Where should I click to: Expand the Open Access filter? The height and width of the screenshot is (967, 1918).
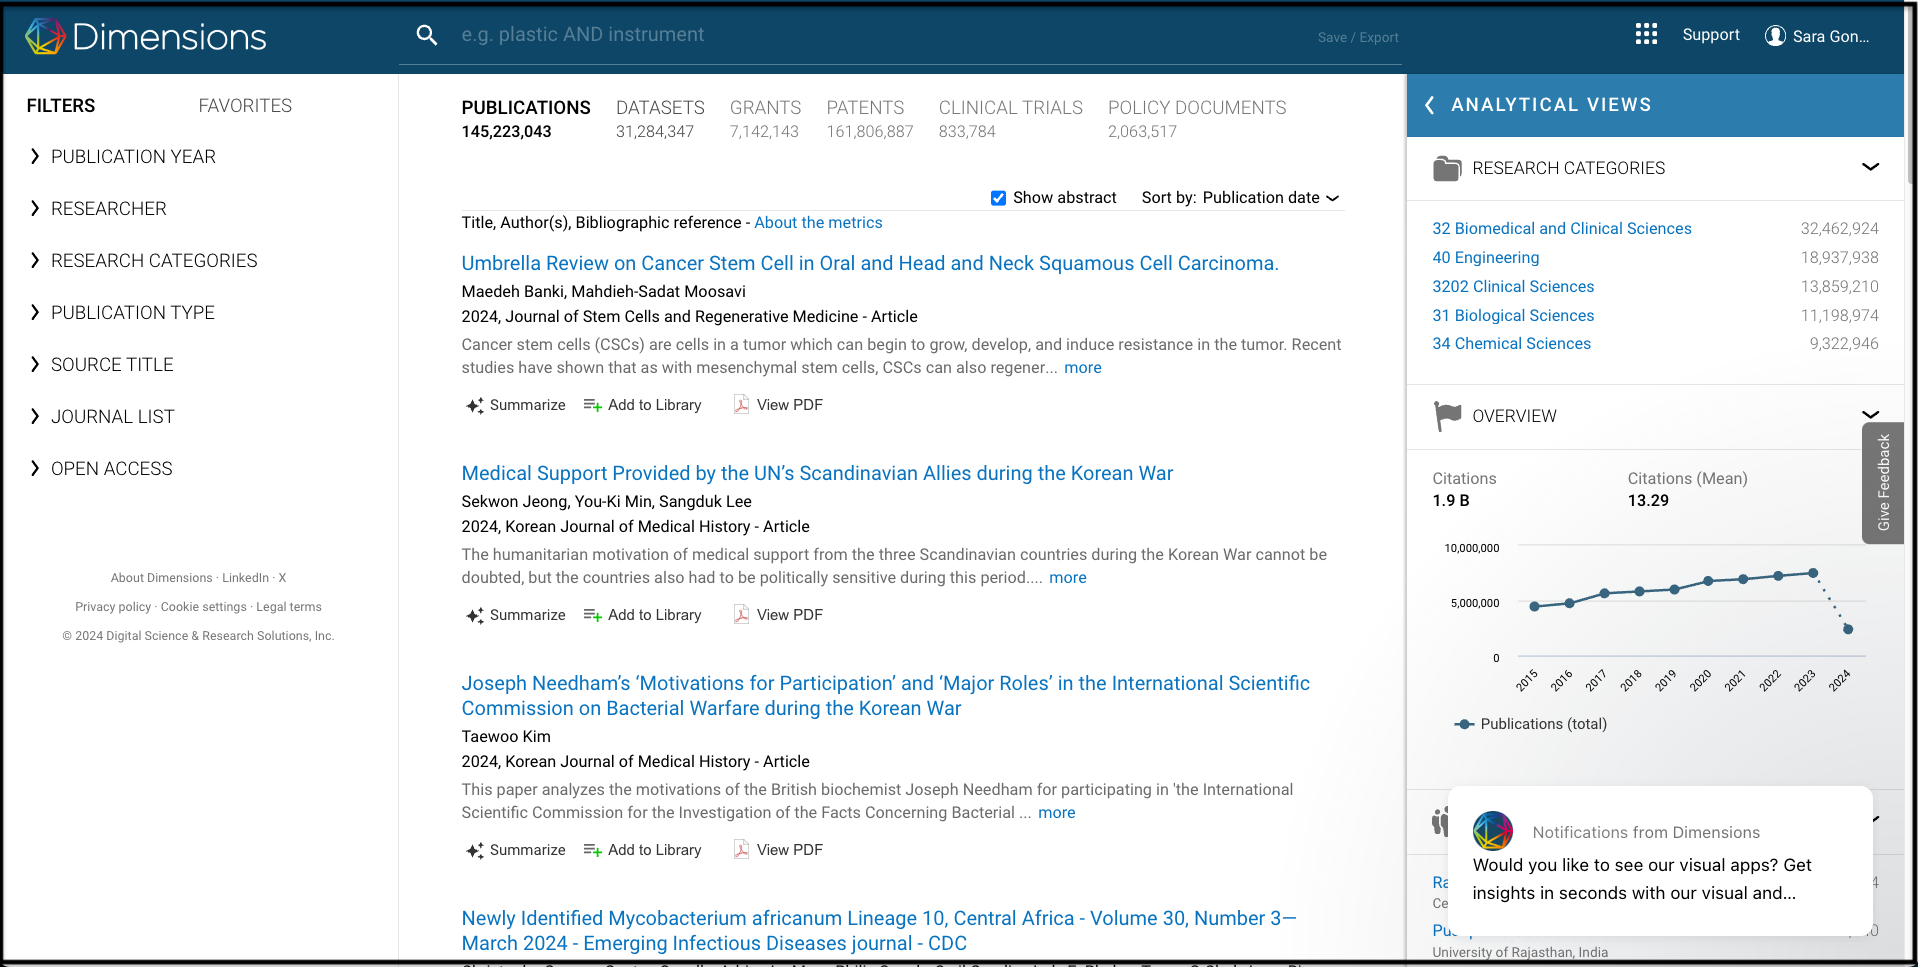click(35, 469)
